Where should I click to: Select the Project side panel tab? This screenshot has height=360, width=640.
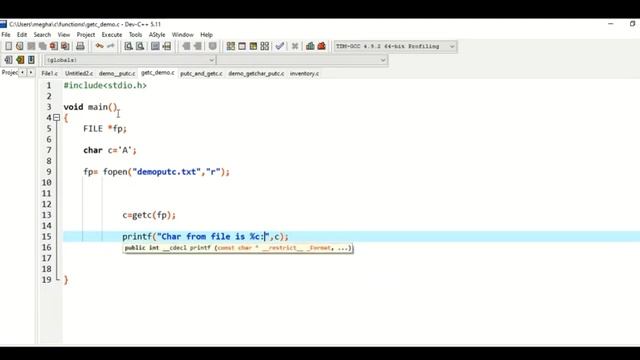coord(9,72)
